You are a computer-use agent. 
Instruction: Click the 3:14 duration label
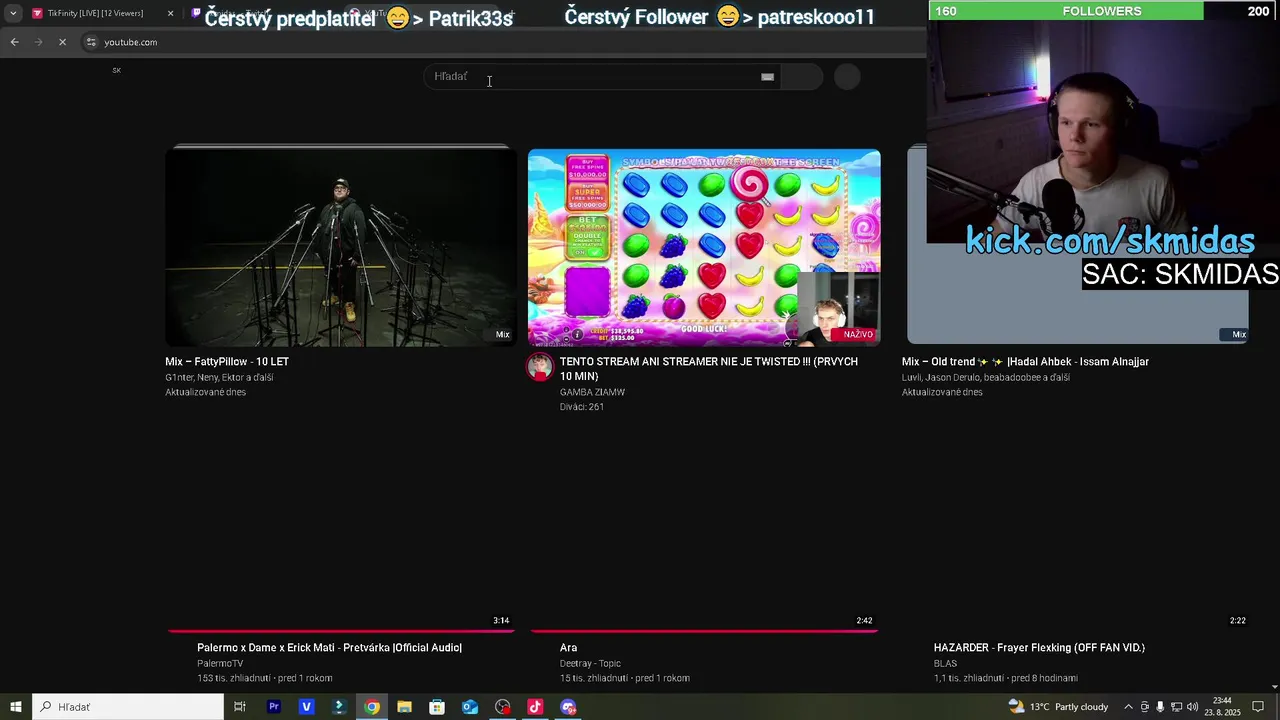click(x=501, y=620)
